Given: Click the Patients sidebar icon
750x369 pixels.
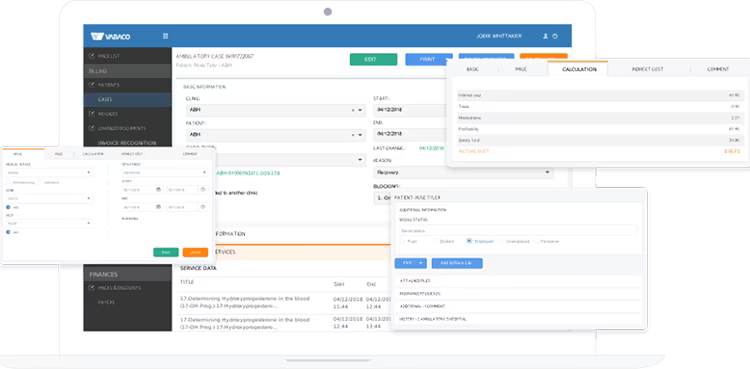Looking at the screenshot, I should [x=91, y=85].
